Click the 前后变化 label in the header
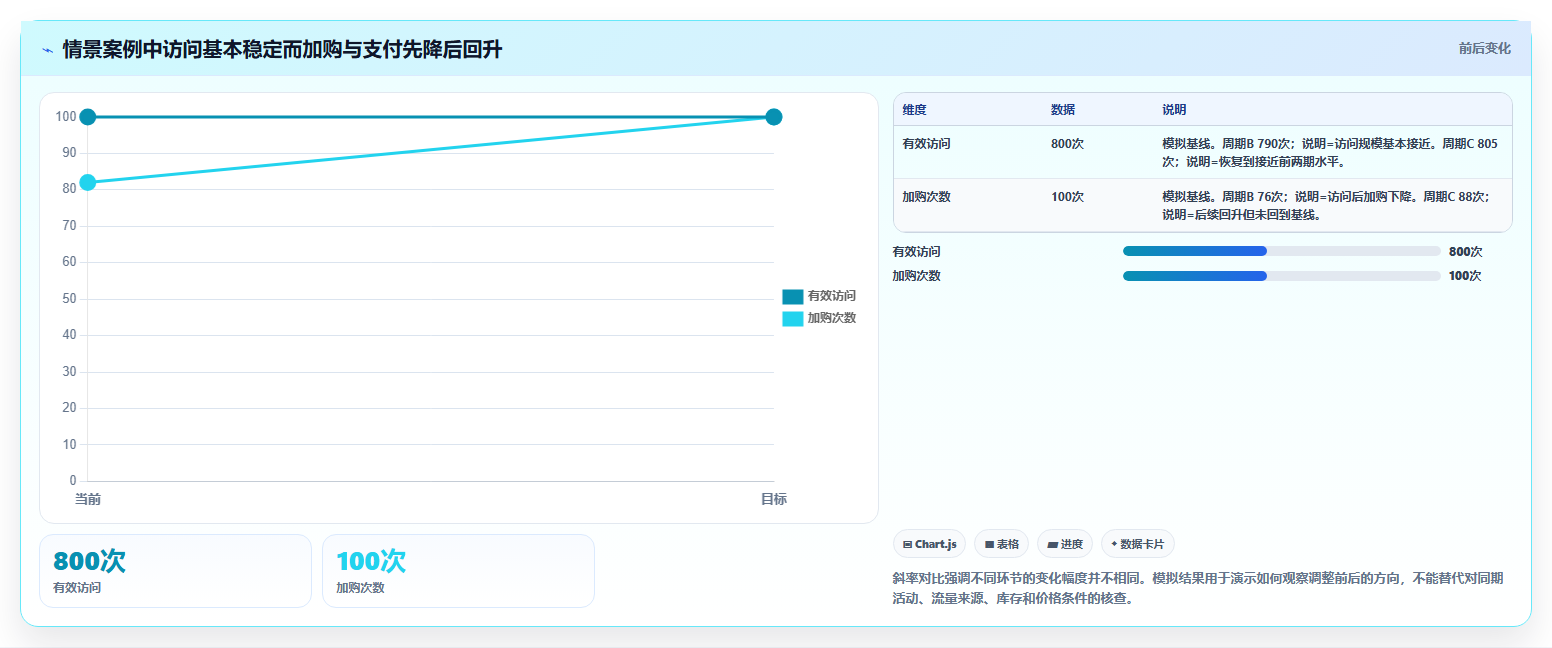Viewport: 1552px width, 648px height. (1485, 48)
